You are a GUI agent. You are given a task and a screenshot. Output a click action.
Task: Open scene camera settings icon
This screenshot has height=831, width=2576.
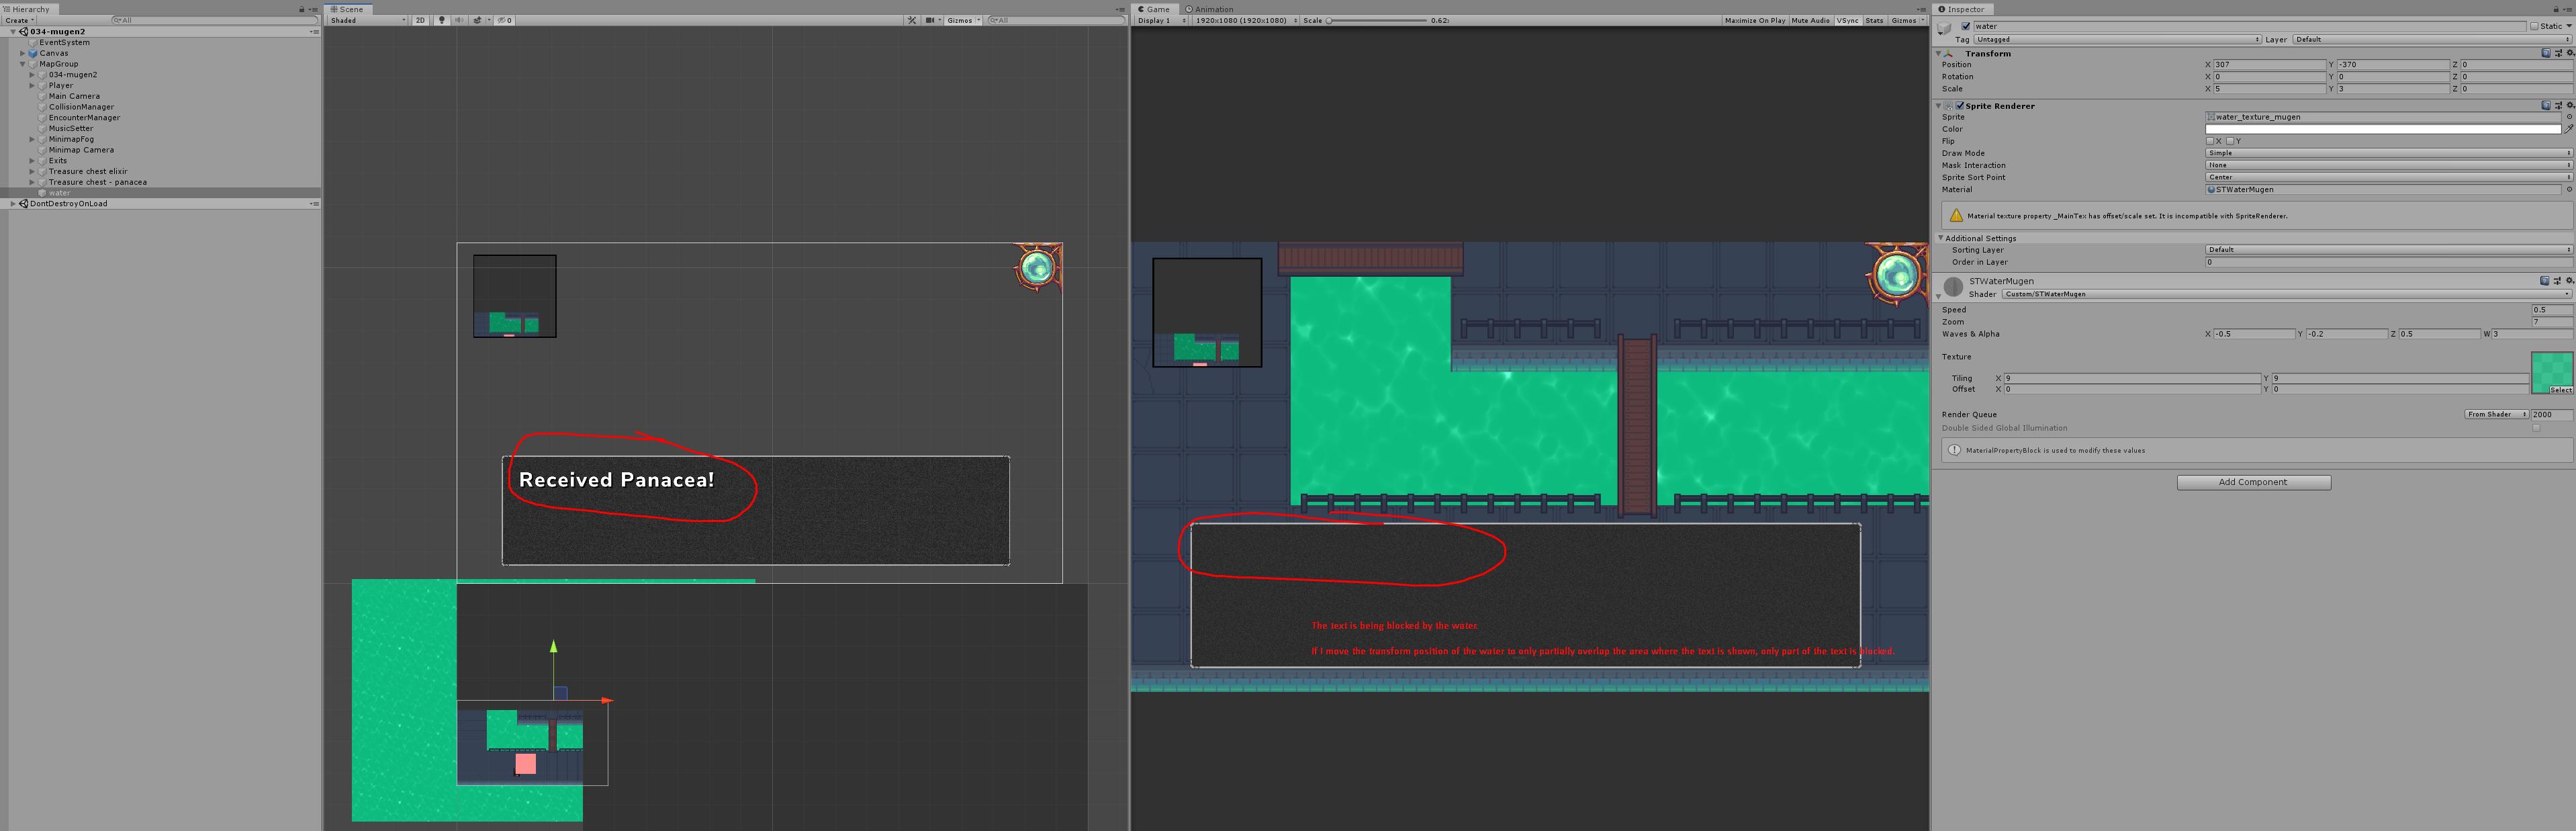(x=932, y=20)
